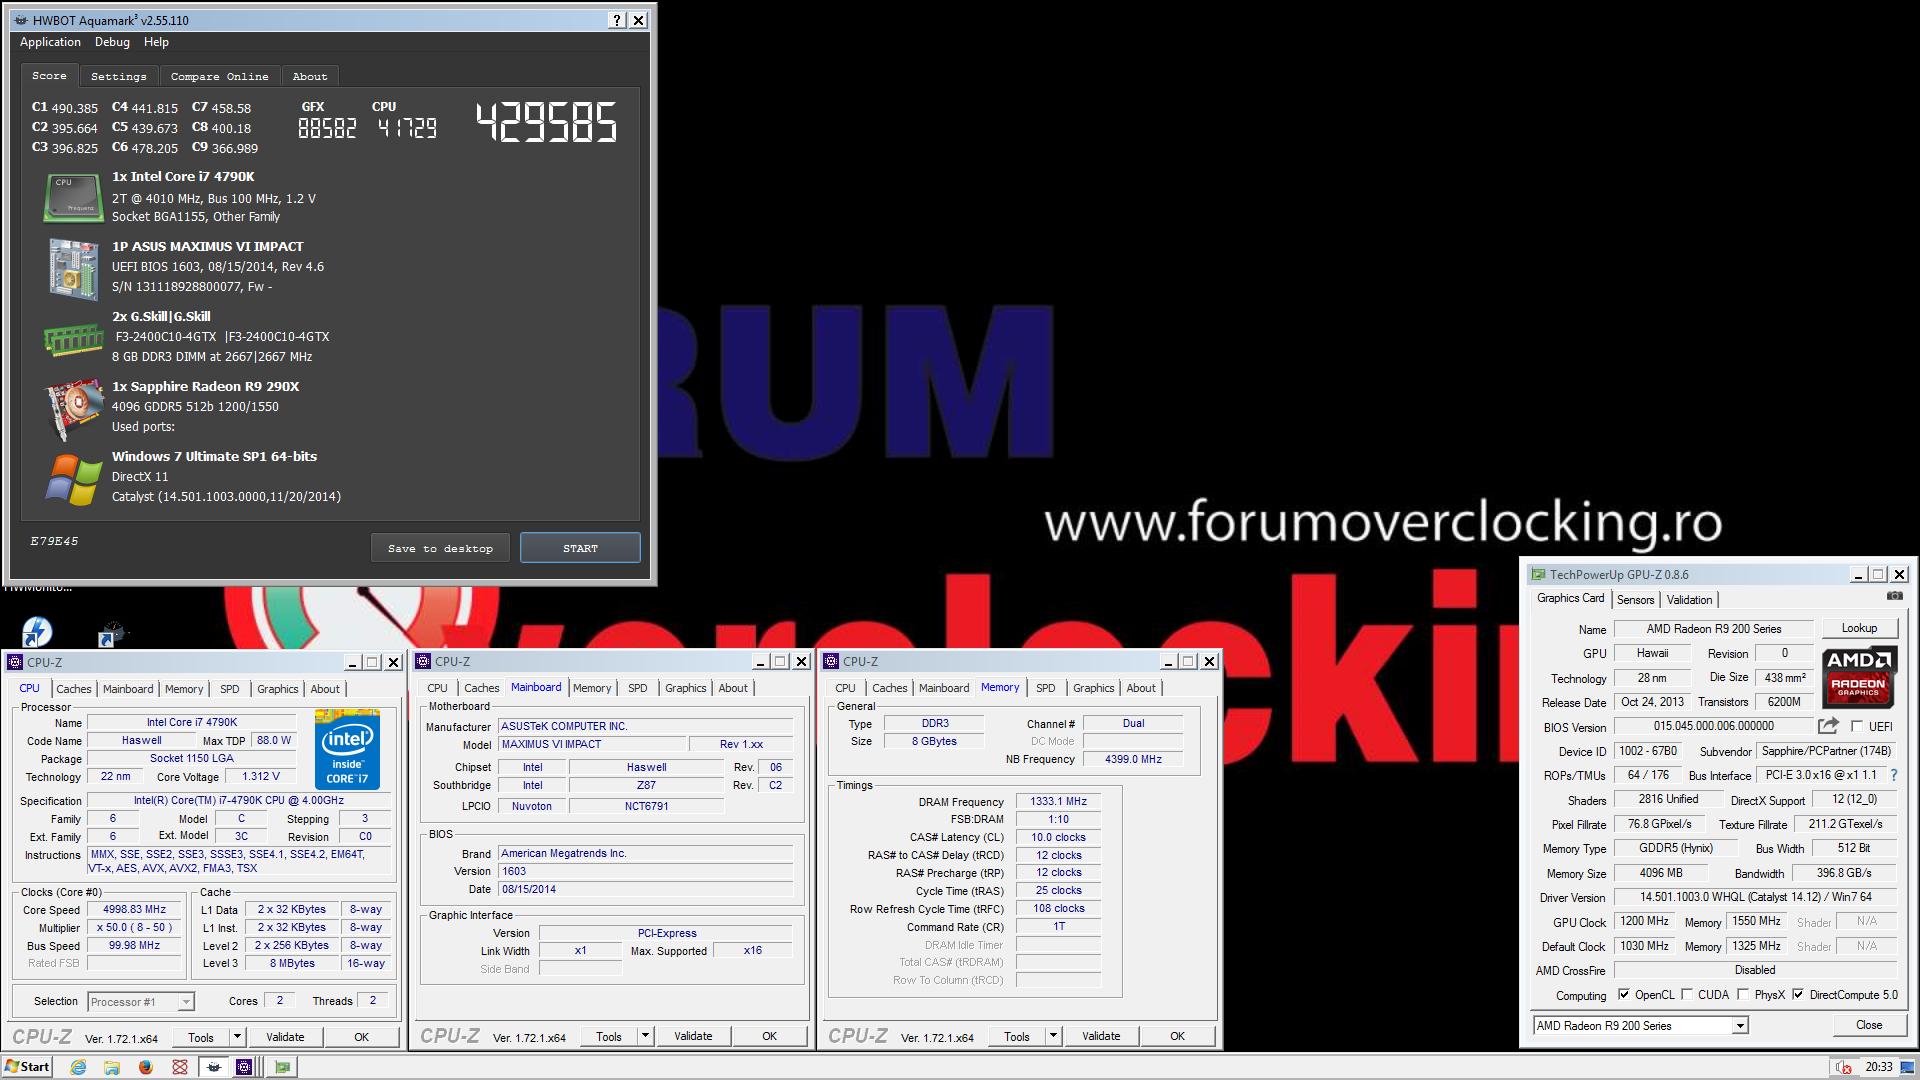
Task: Toggle the CUDA checkbox
Action: pos(1687,995)
